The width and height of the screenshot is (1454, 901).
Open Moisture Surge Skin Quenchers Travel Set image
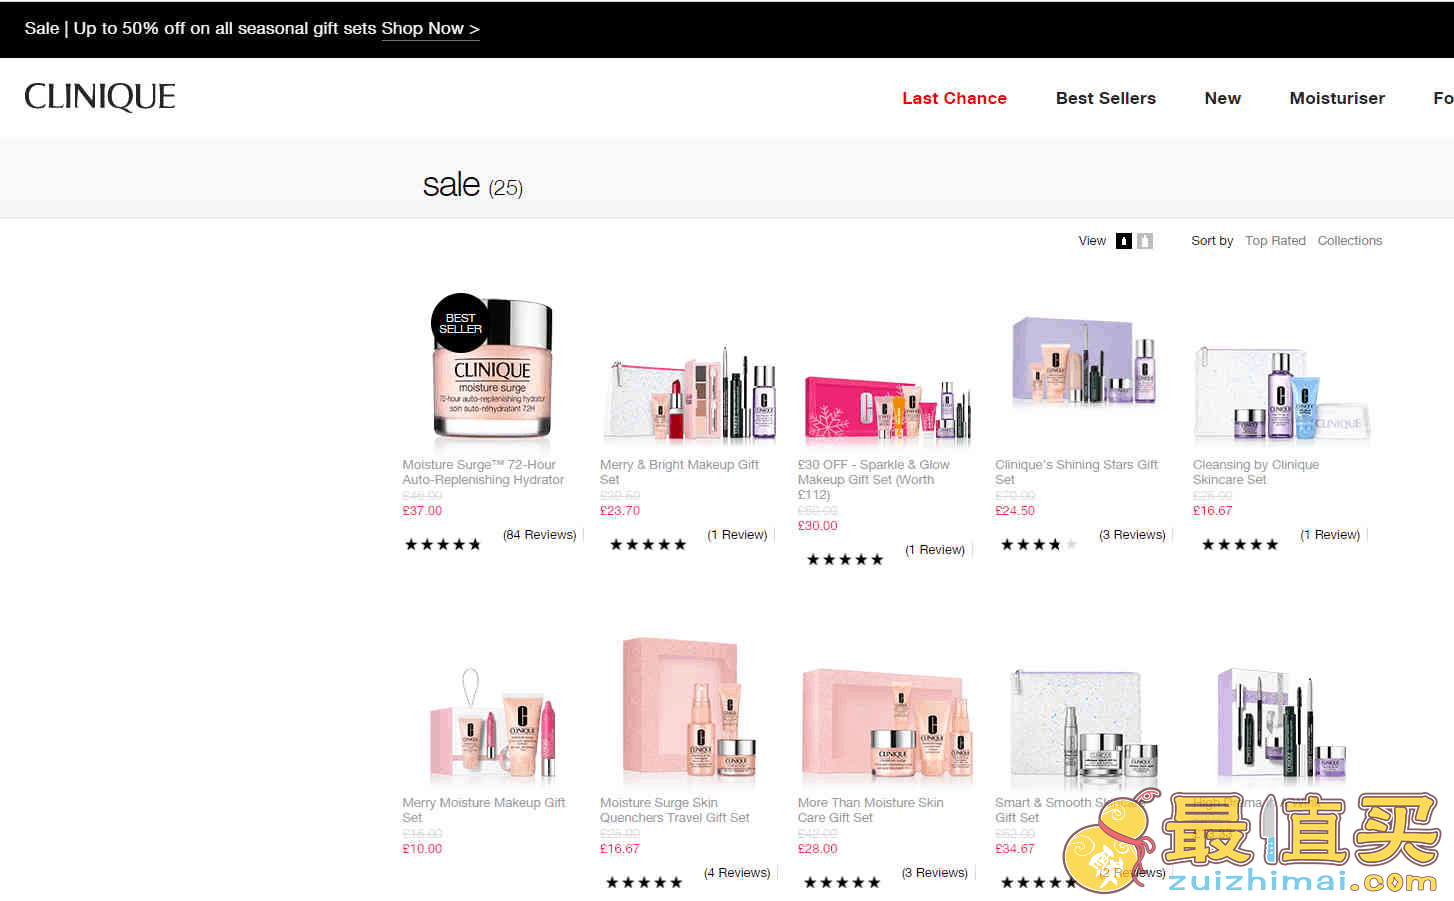pyautogui.click(x=689, y=710)
